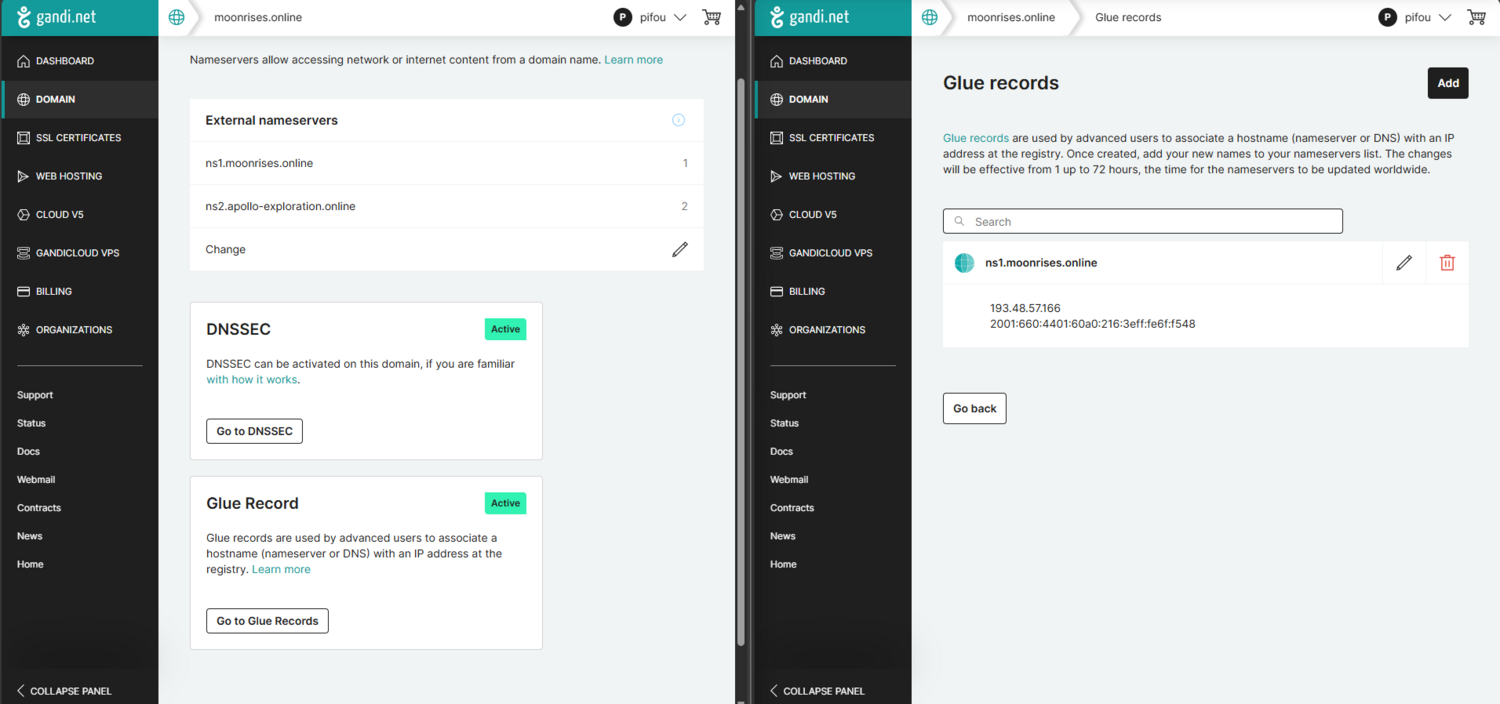Click the IPv6 address 2001:660:4401:60a0:216:3eff:fe6f:f548

[x=1093, y=324]
